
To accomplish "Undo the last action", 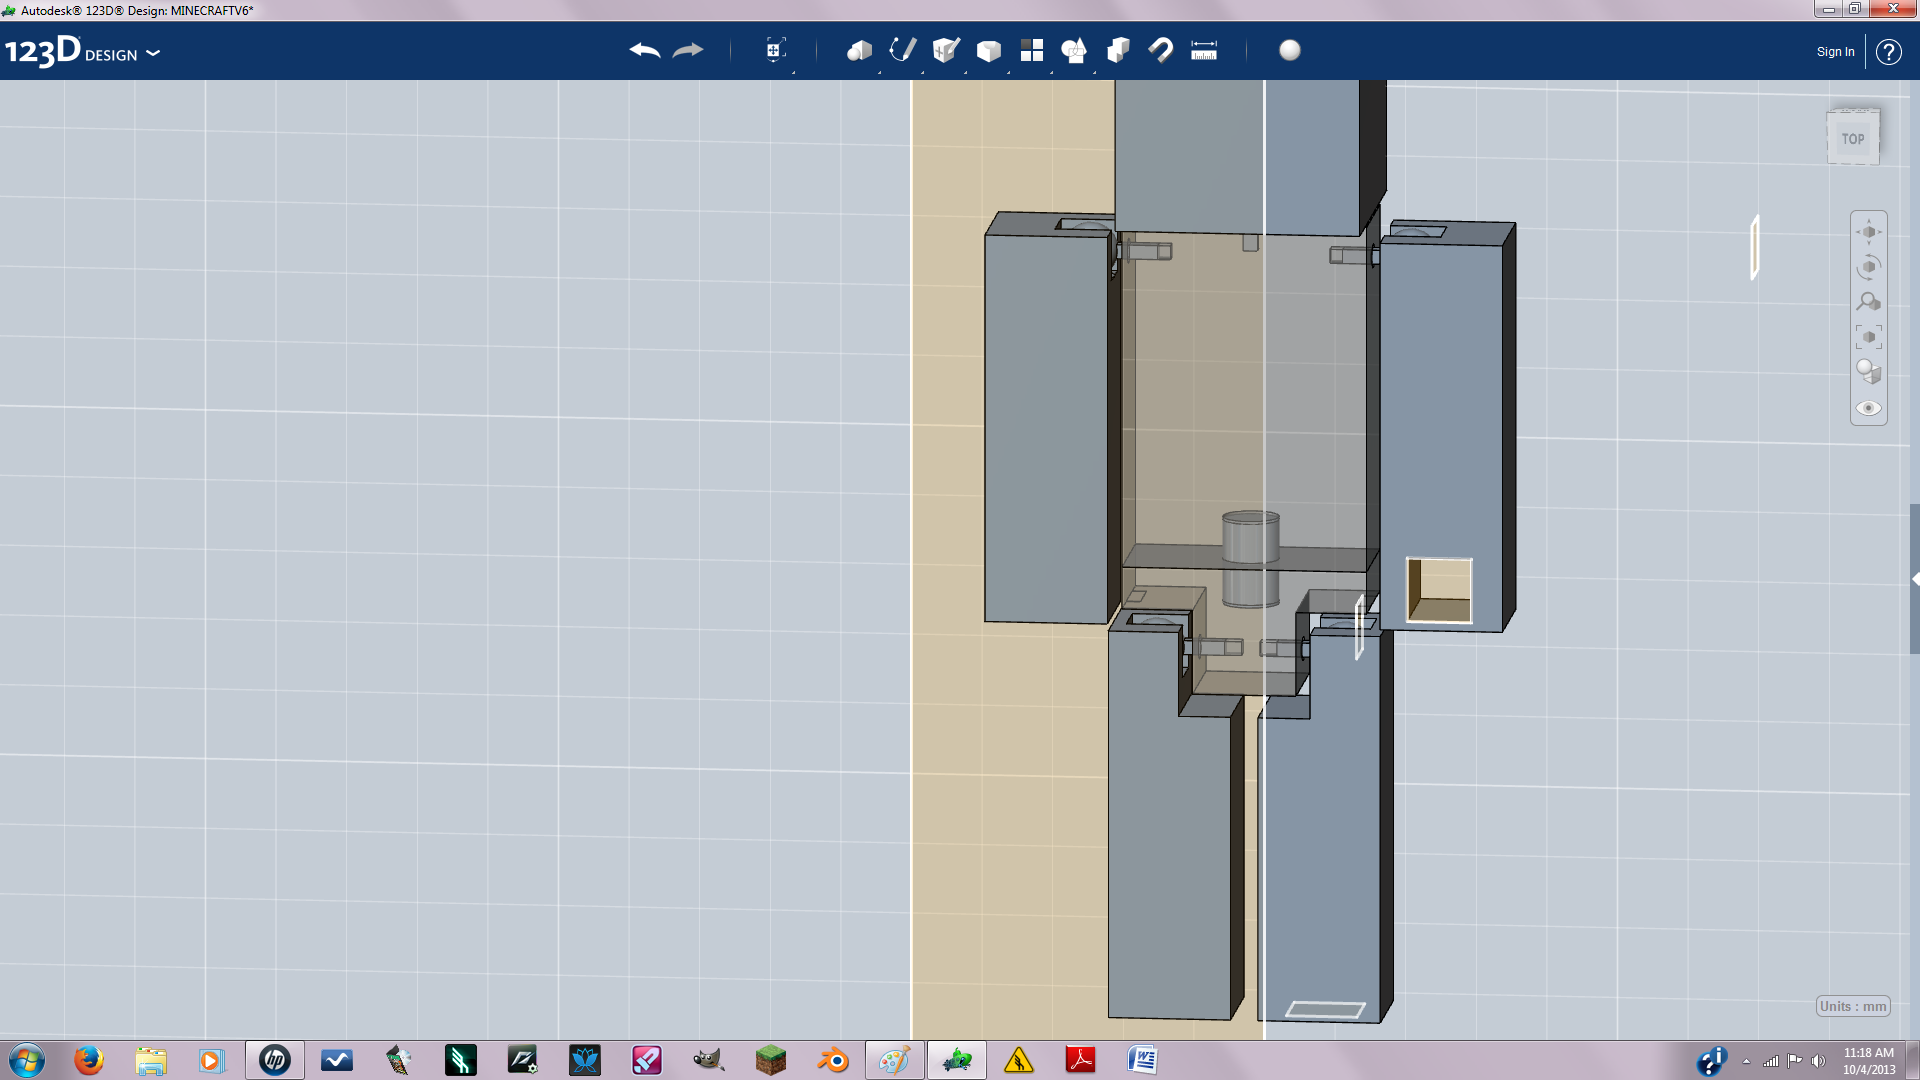I will [x=645, y=50].
